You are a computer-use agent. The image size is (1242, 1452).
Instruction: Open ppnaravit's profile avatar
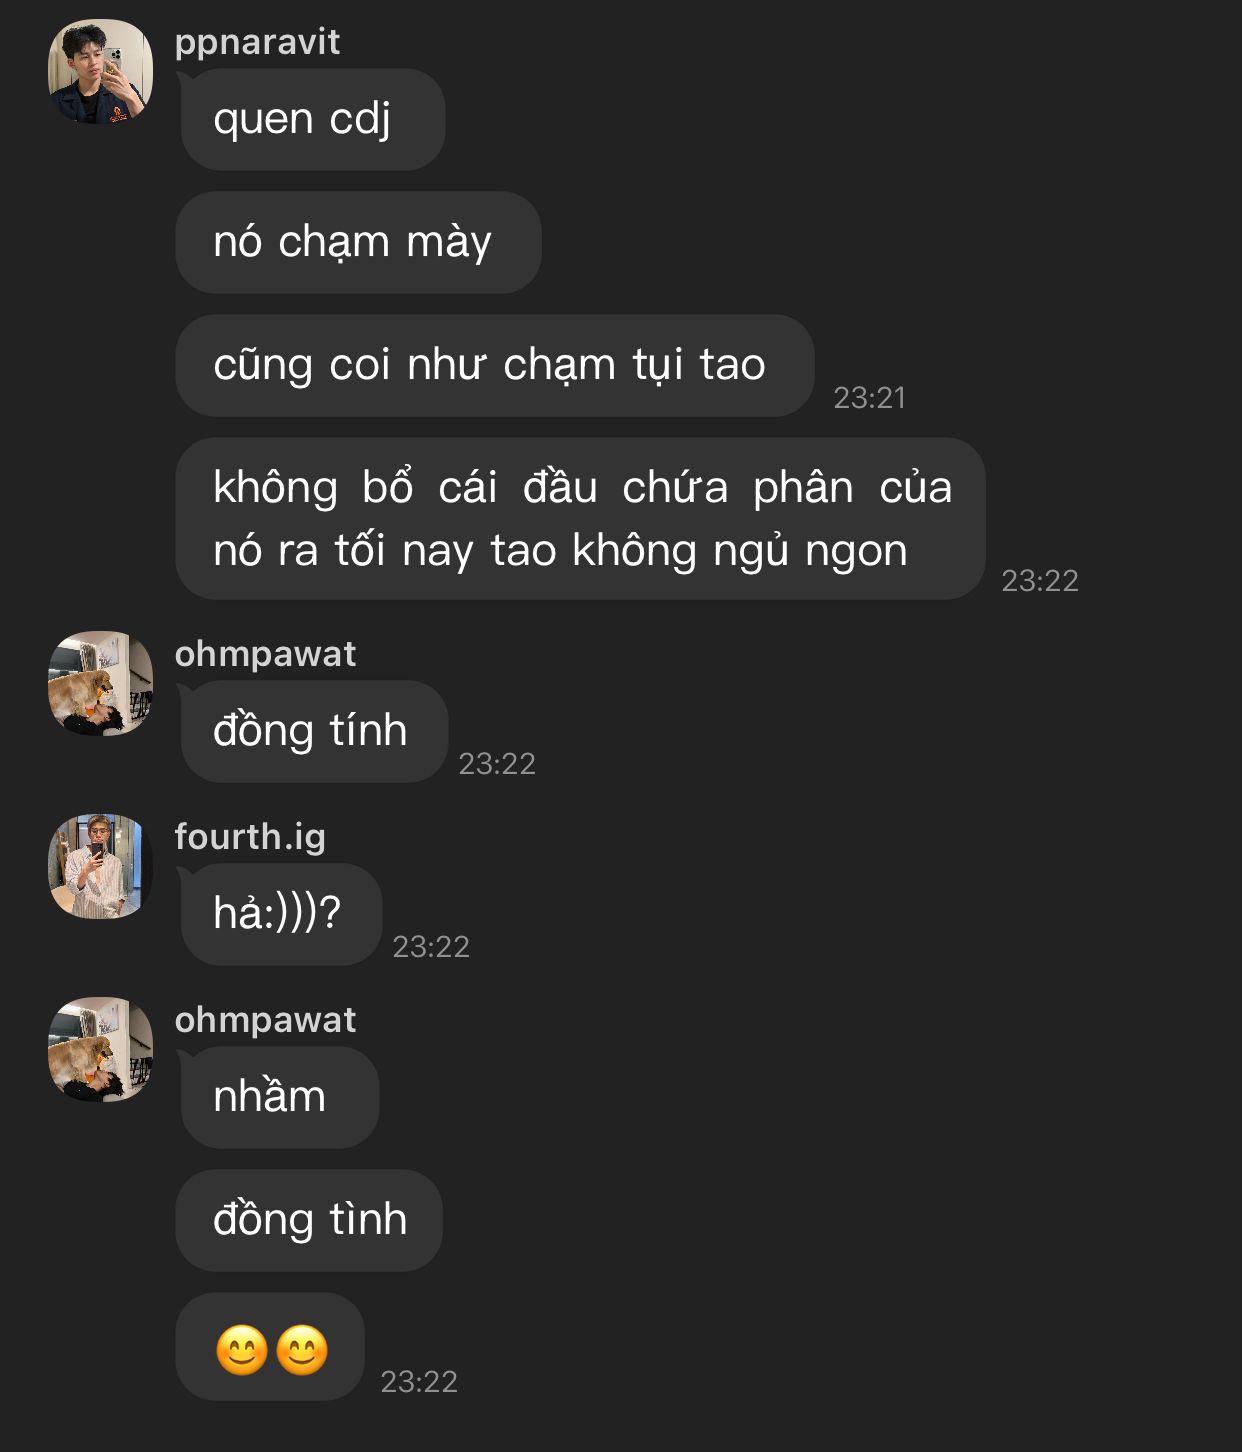click(x=100, y=72)
